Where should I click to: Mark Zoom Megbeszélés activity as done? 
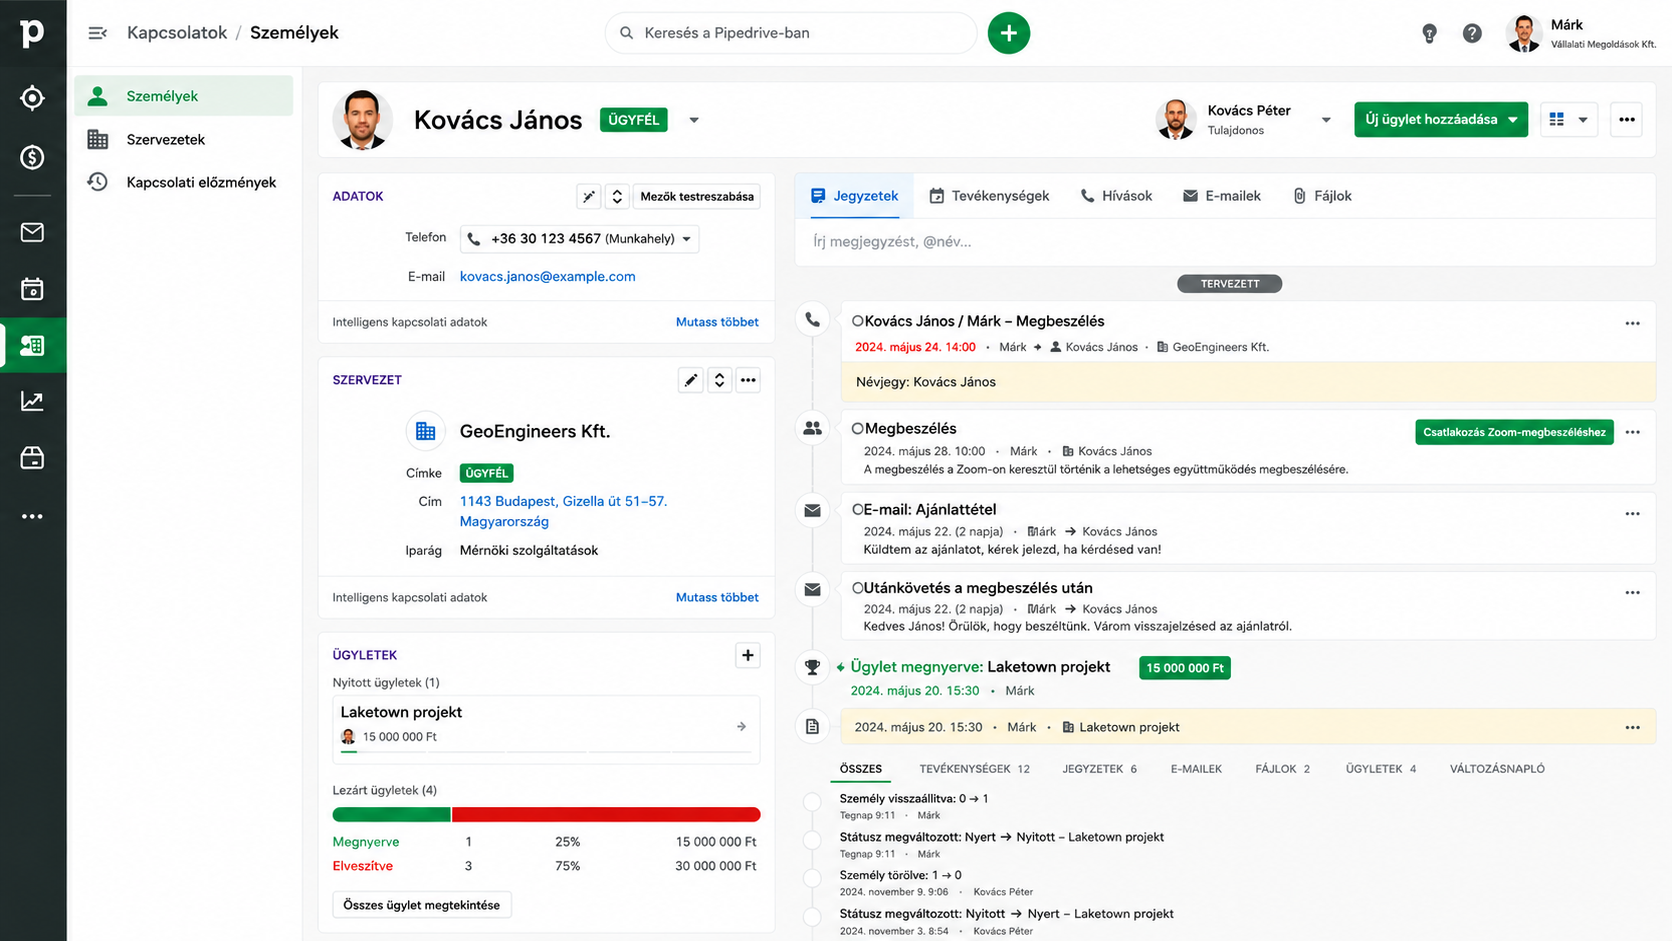(857, 428)
